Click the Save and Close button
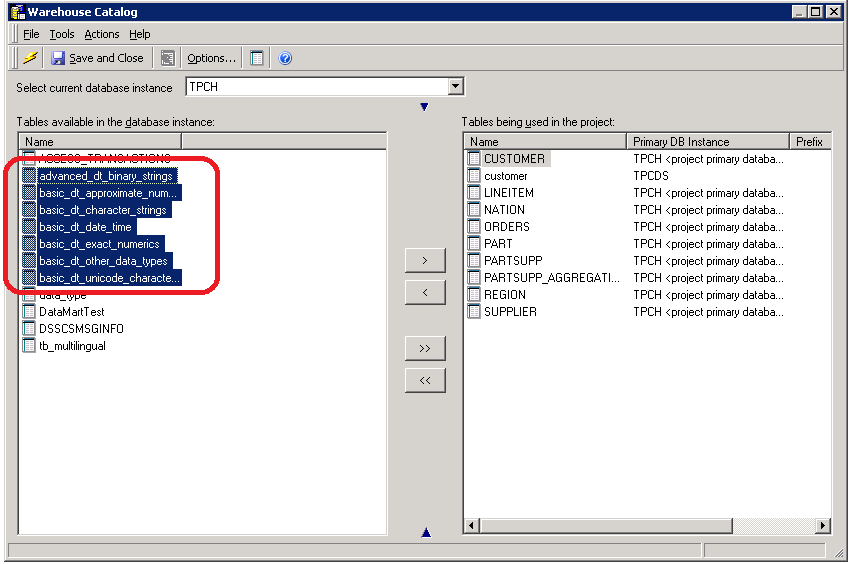 tap(97, 58)
